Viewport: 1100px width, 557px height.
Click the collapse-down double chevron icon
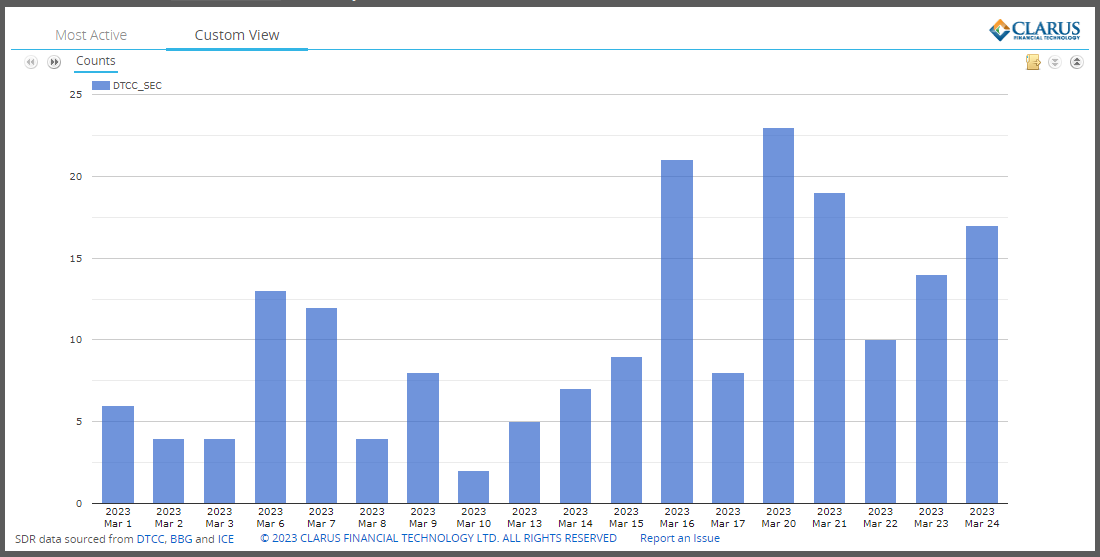click(x=1054, y=62)
